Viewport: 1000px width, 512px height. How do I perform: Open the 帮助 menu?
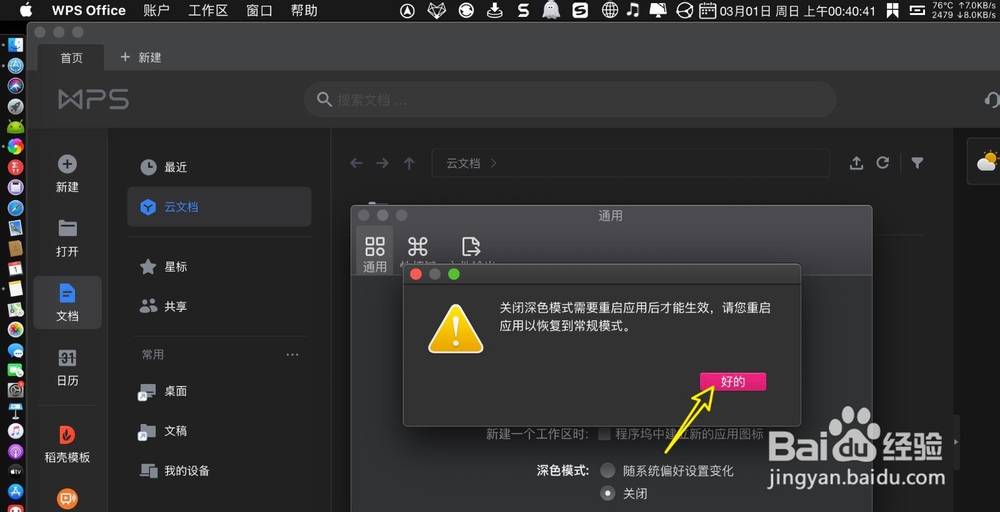coord(304,10)
